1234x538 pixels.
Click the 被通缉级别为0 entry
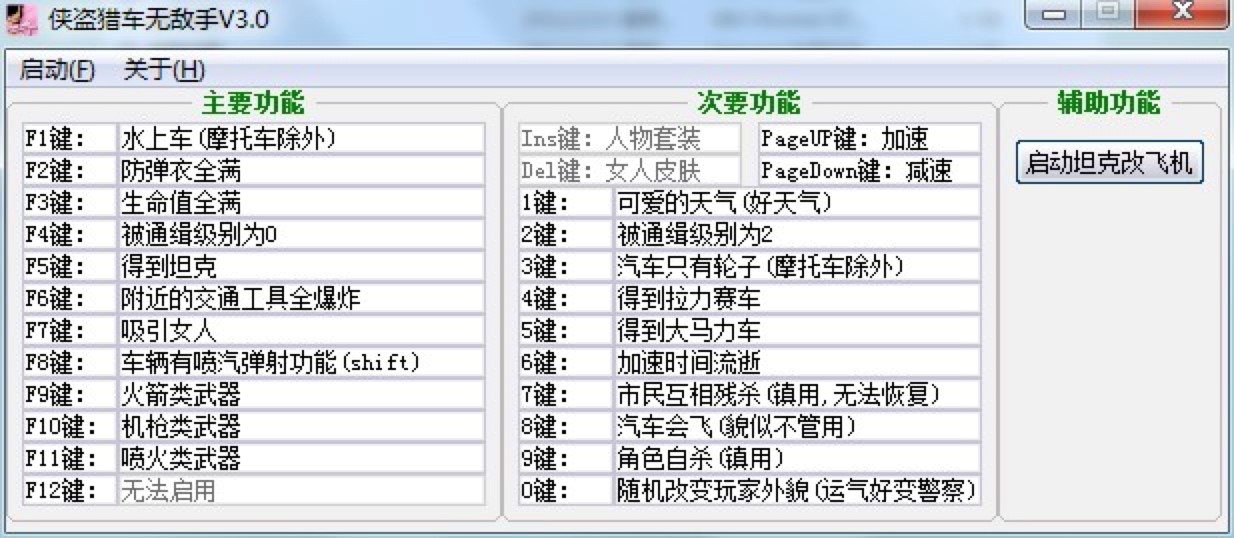point(301,235)
